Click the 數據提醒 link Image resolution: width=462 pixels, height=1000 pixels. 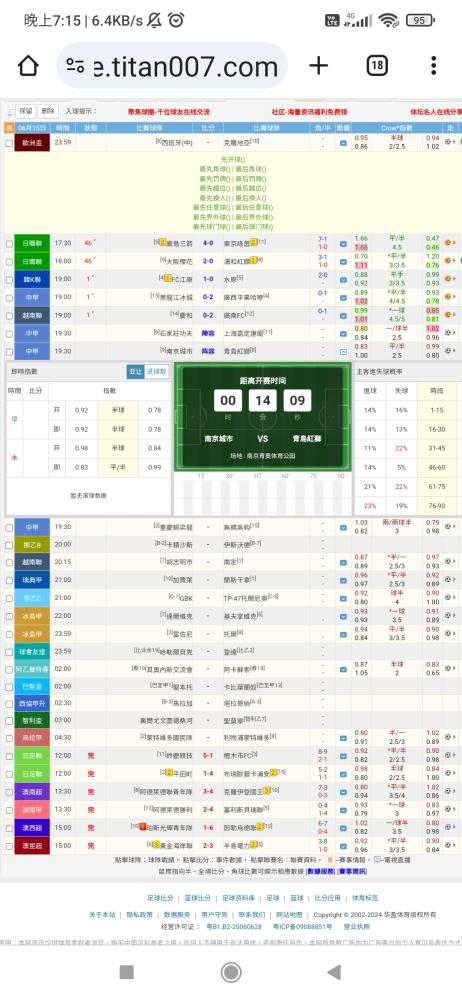click(321, 871)
